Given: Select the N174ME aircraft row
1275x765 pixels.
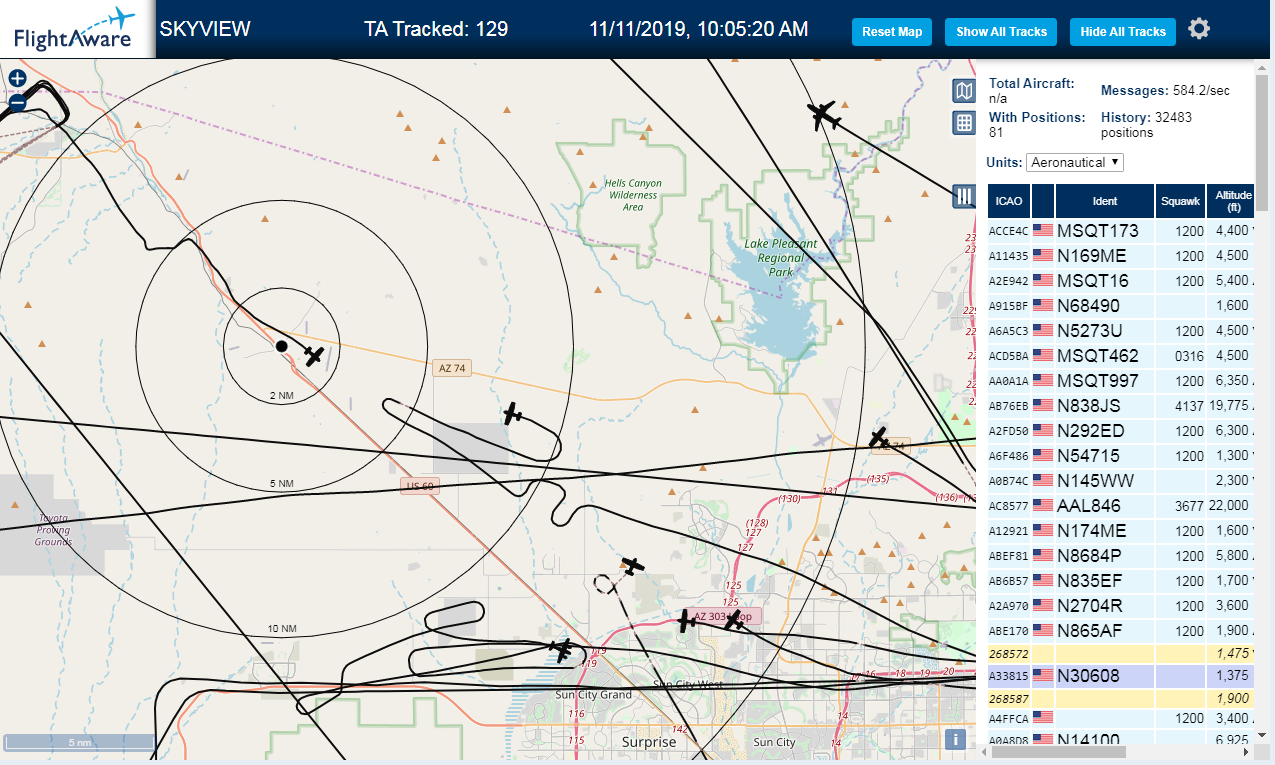Looking at the screenshot, I should 1121,531.
